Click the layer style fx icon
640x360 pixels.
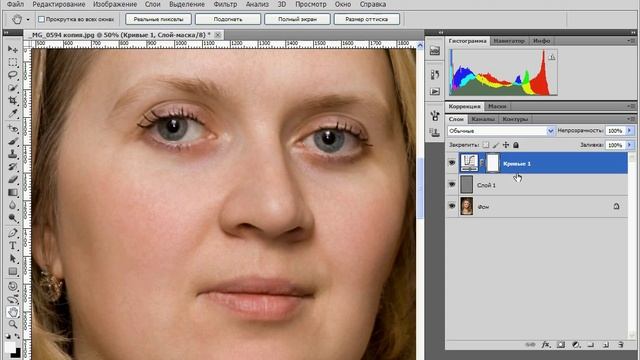pos(546,345)
